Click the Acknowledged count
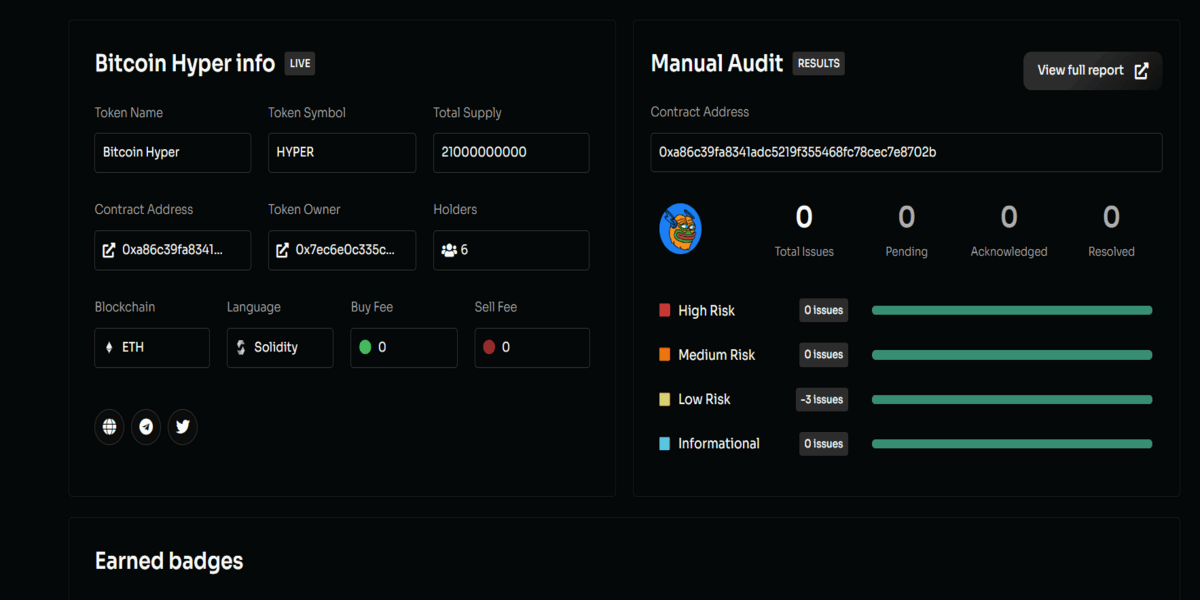Viewport: 1200px width, 600px height. [x=1009, y=217]
